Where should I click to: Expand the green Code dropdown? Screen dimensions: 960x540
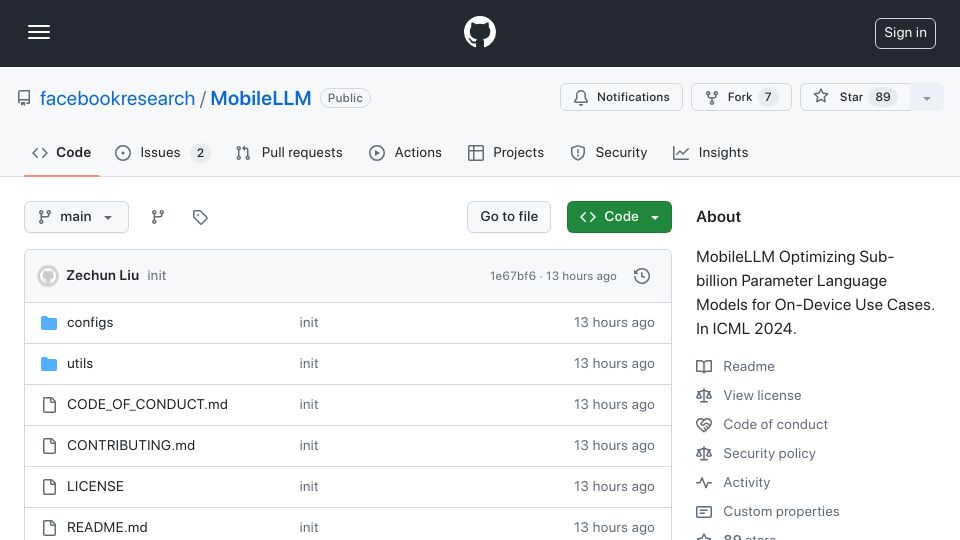pos(619,217)
